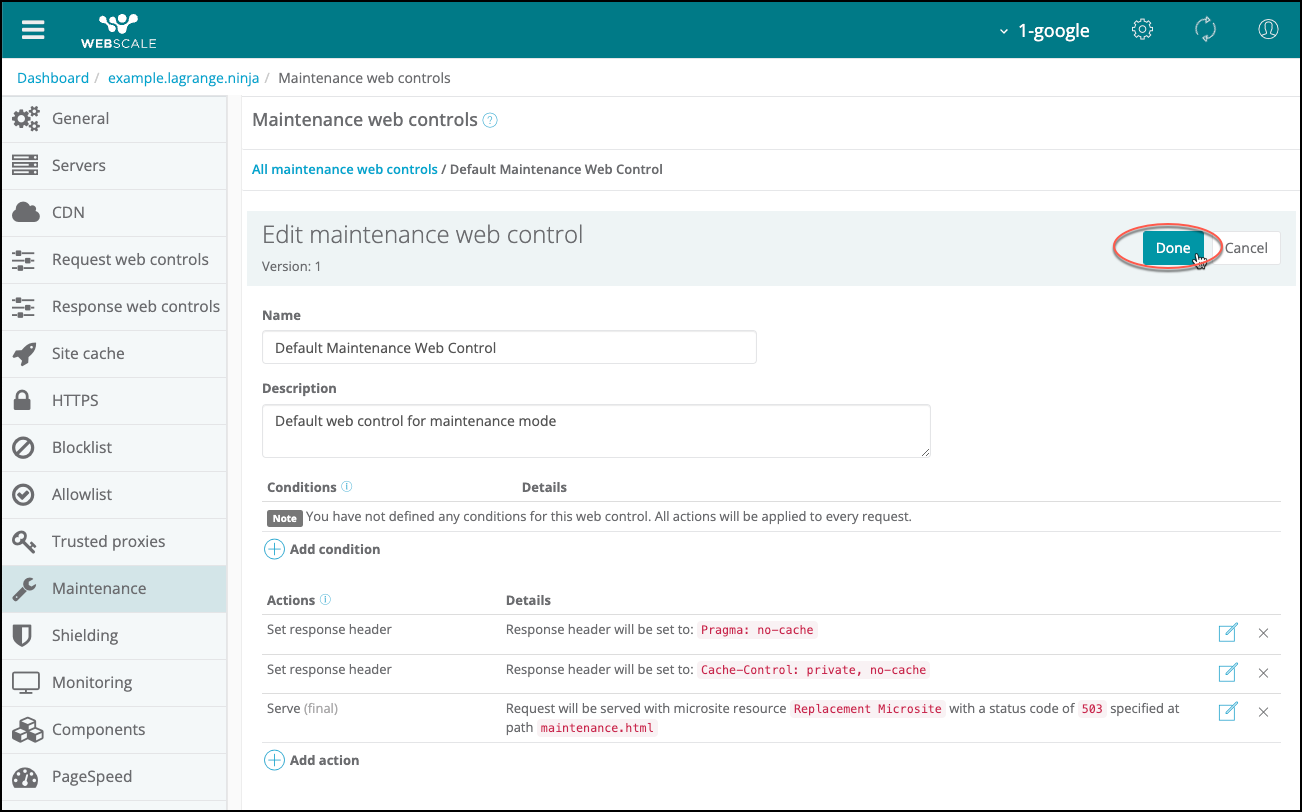The image size is (1302, 812).
Task: Cancel editing the maintenance web control
Action: [1246, 248]
